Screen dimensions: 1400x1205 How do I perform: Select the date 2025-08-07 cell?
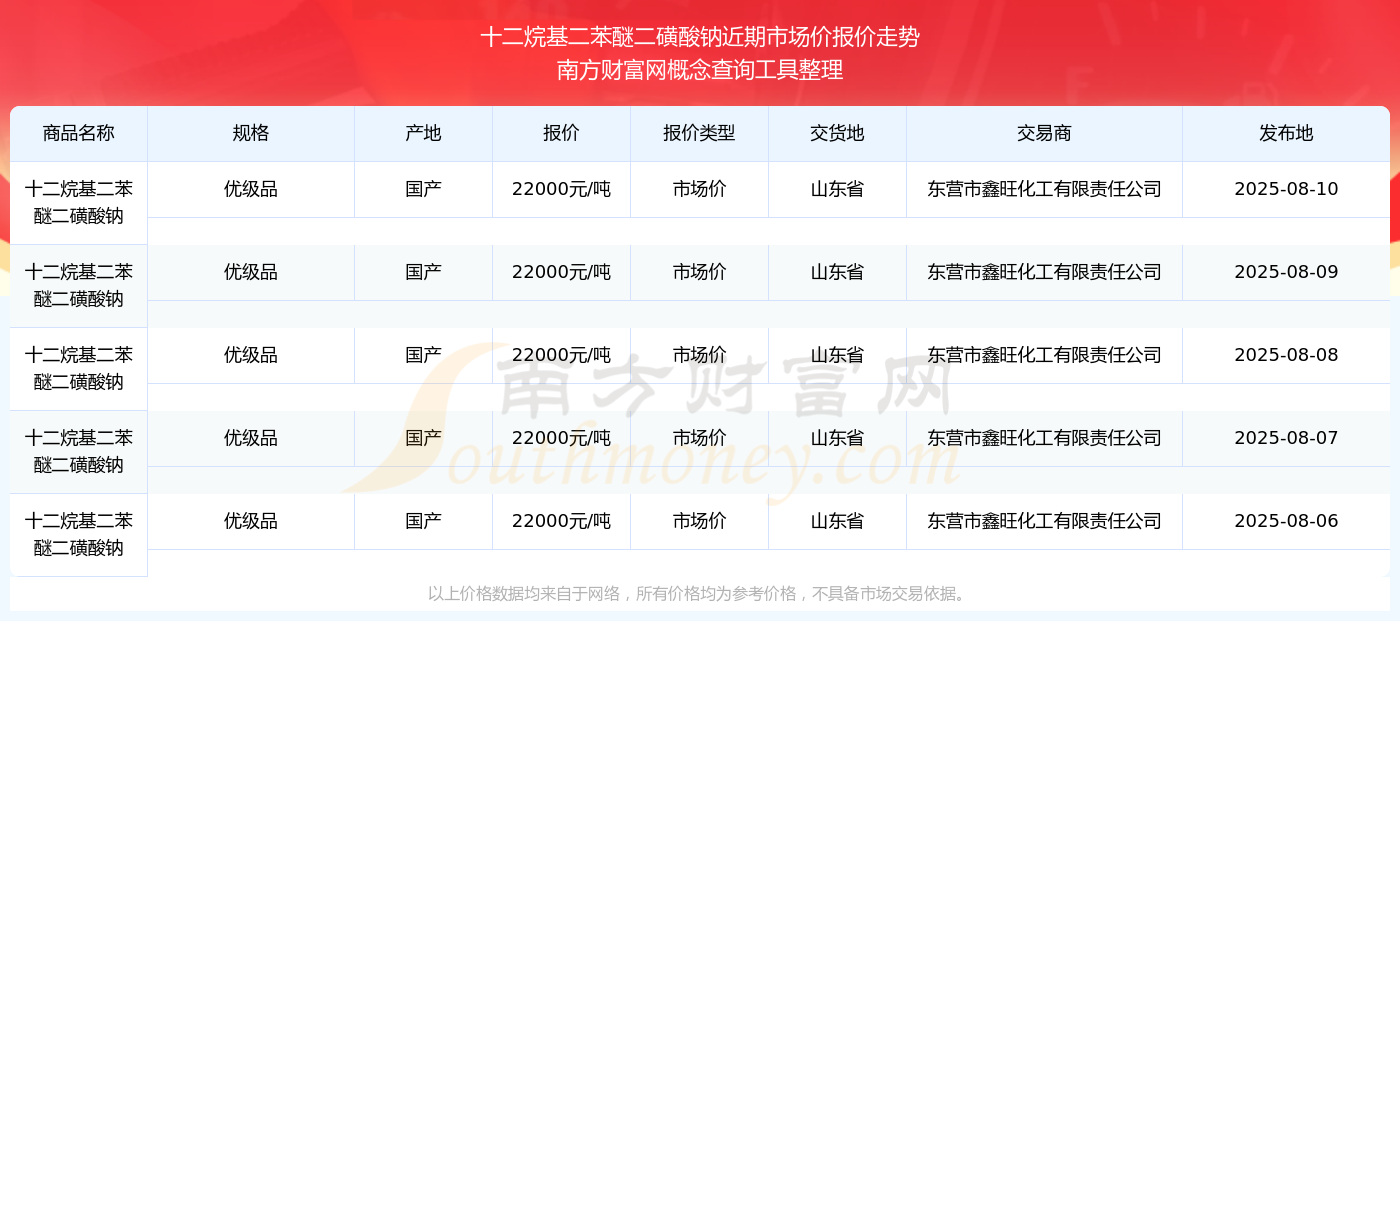pos(1286,438)
